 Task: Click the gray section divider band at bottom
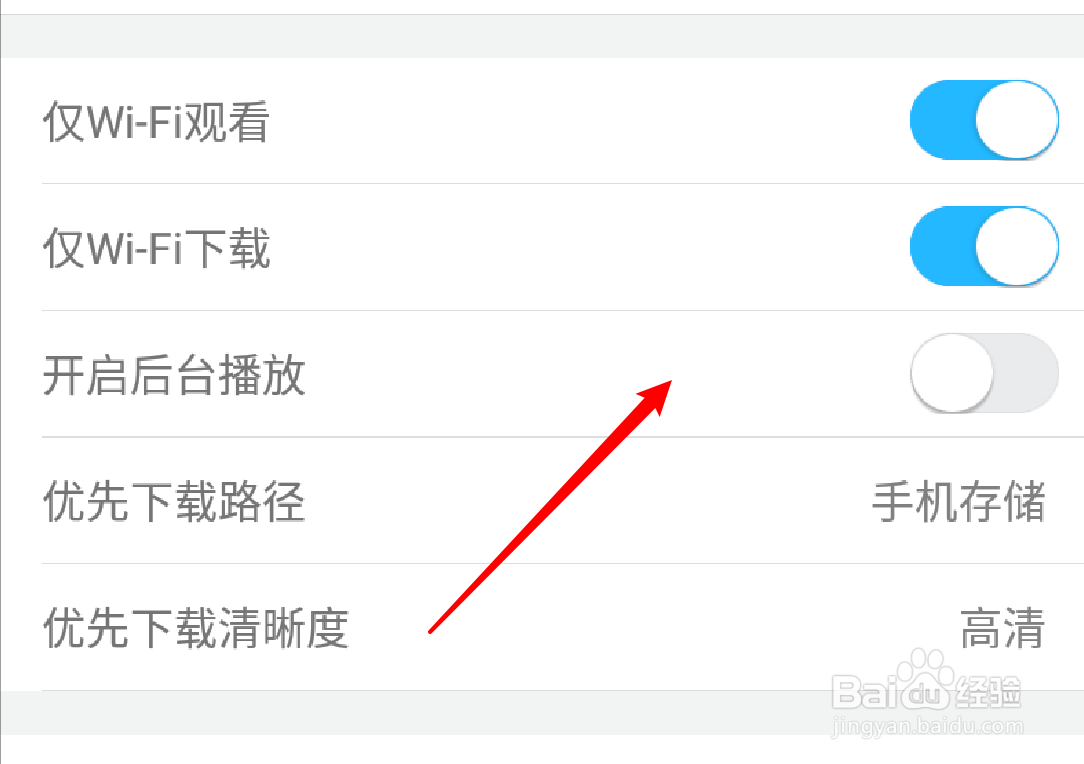coord(542,712)
